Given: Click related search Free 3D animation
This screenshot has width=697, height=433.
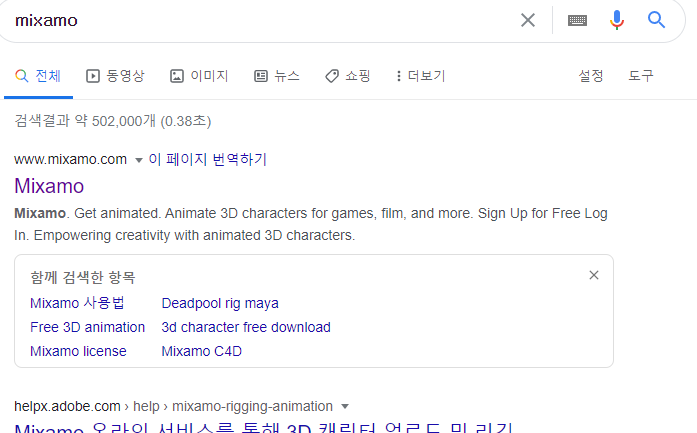Looking at the screenshot, I should pyautogui.click(x=88, y=327).
